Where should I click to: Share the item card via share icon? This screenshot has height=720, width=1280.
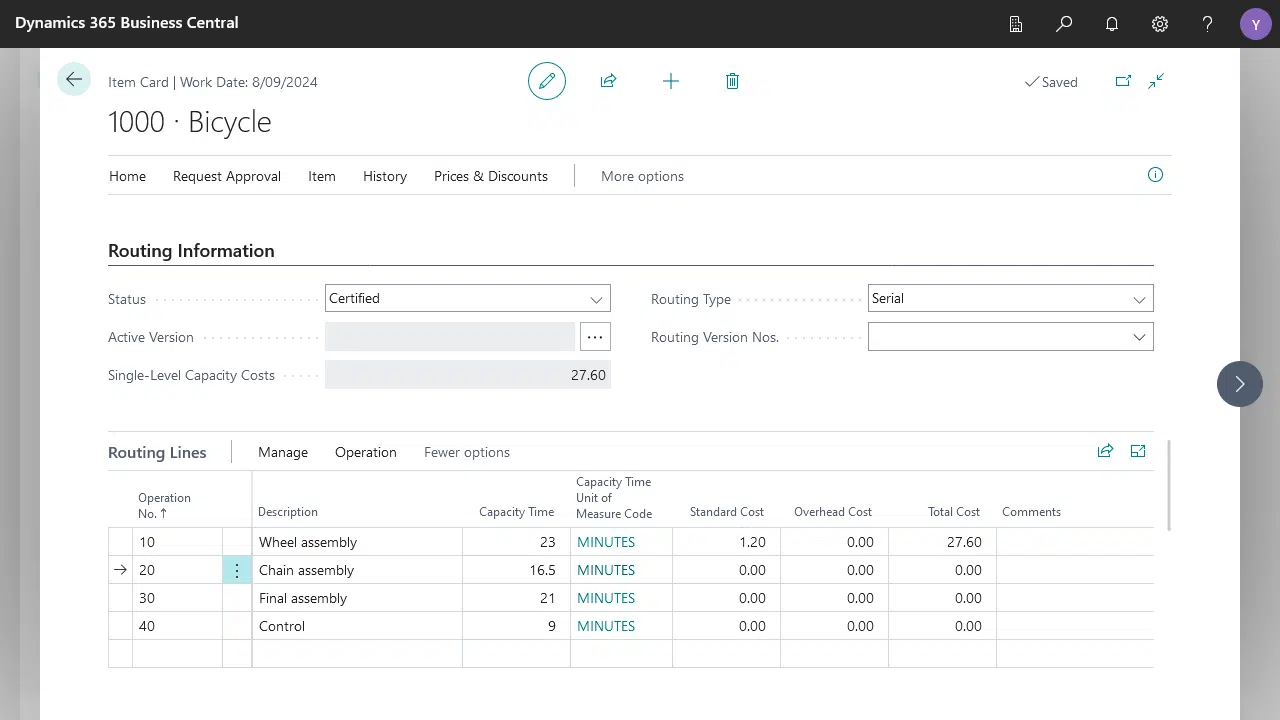click(608, 81)
